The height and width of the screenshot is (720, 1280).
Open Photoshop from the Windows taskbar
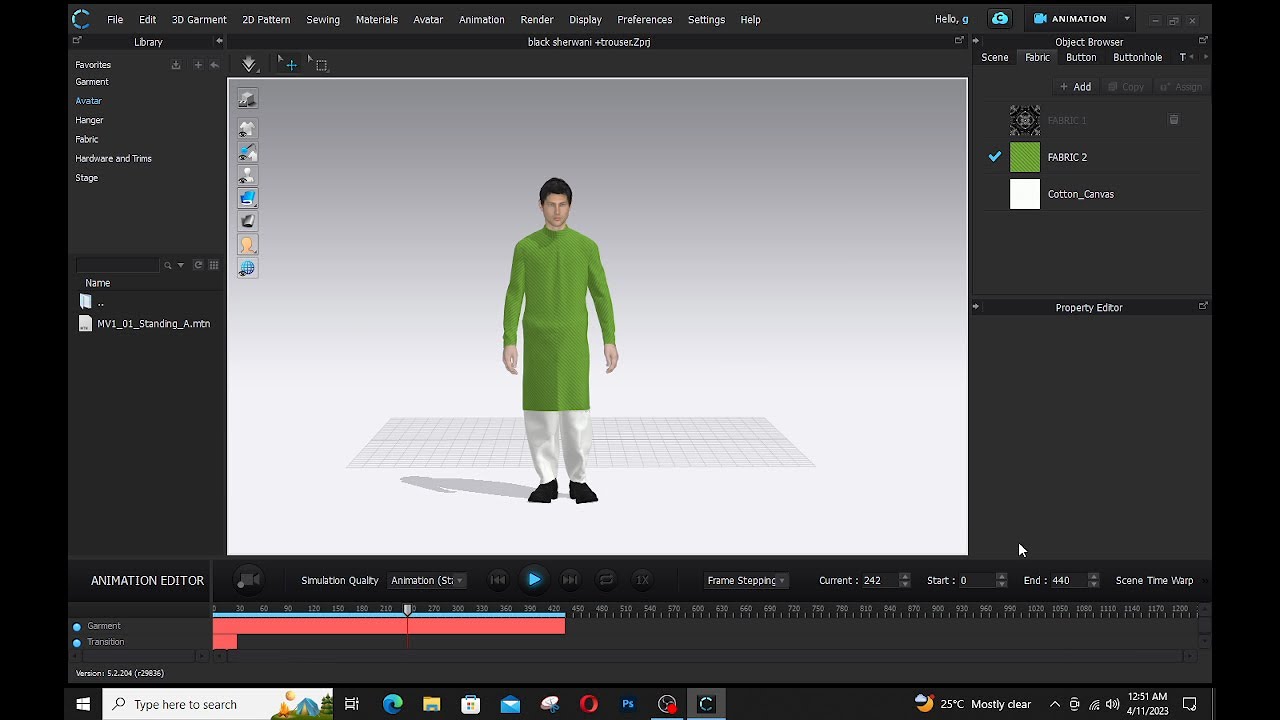[628, 704]
